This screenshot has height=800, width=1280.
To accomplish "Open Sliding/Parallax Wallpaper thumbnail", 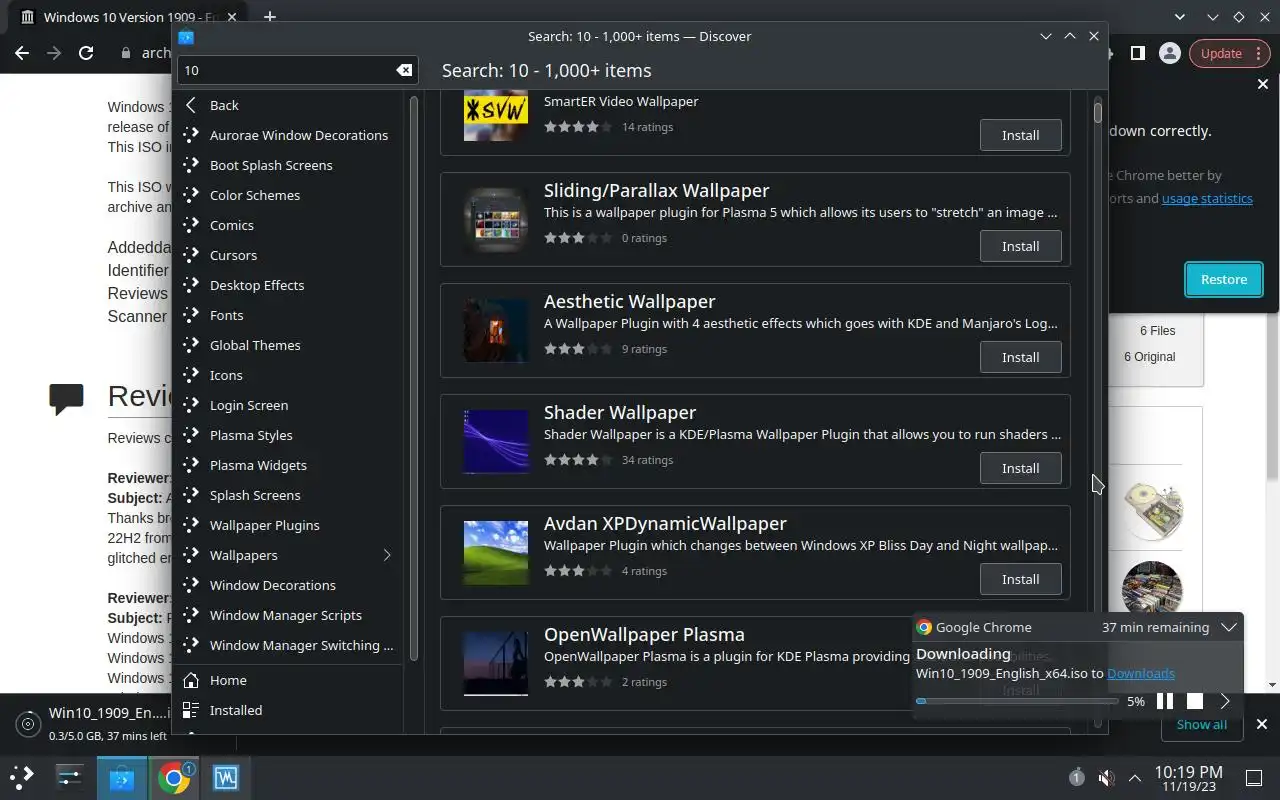I will click(x=495, y=219).
